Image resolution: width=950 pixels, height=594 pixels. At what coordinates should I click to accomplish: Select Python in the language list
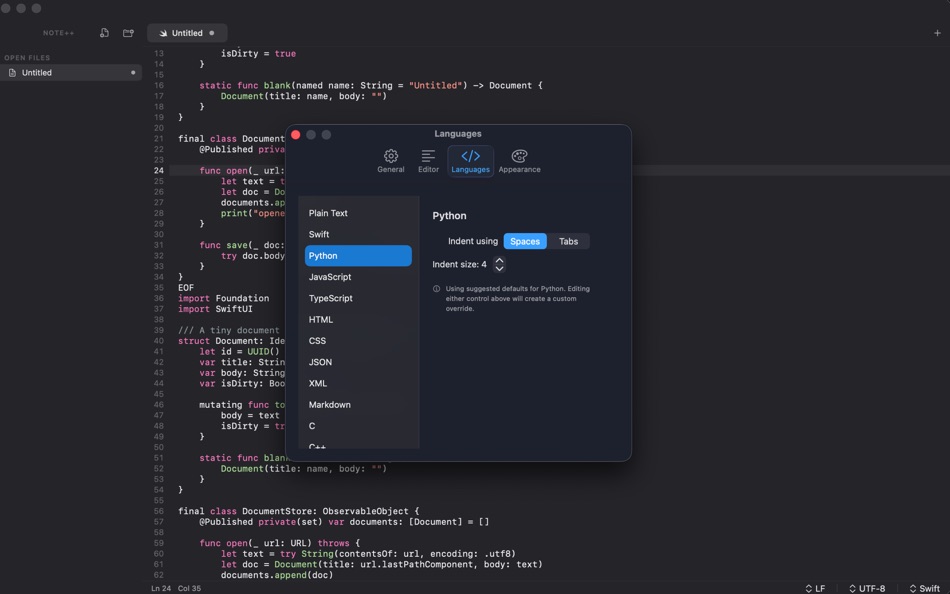[358, 256]
